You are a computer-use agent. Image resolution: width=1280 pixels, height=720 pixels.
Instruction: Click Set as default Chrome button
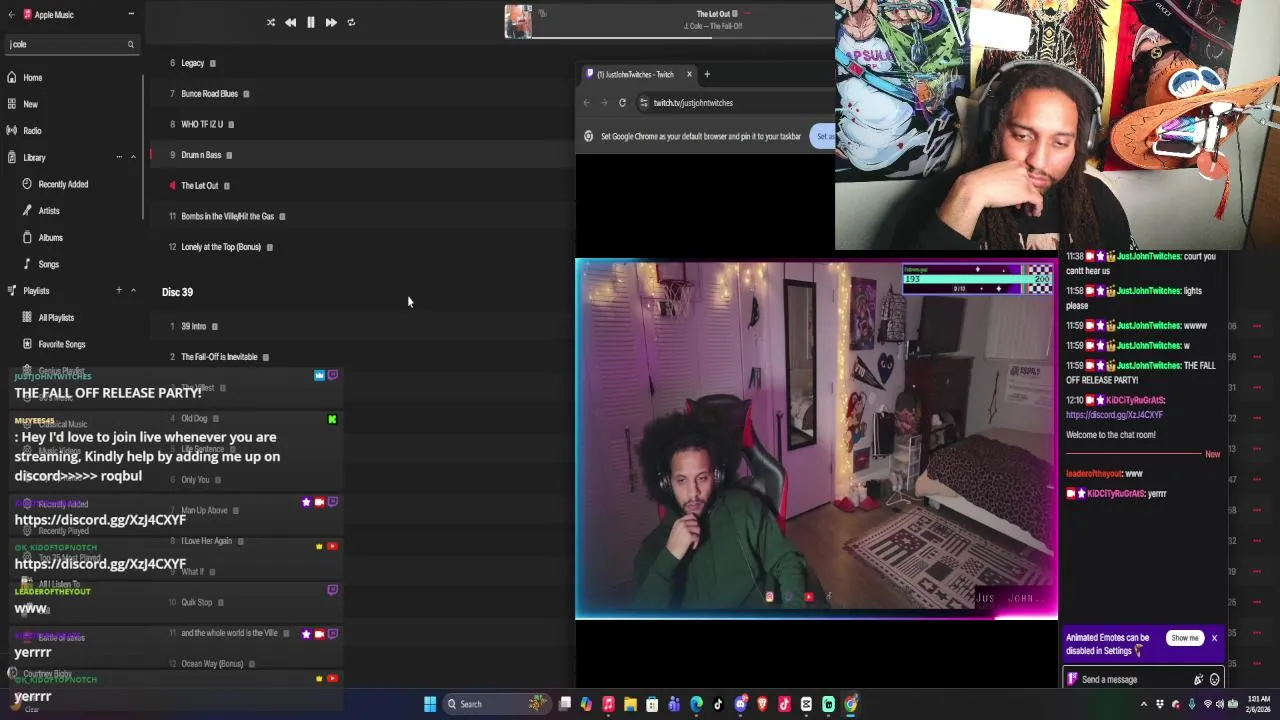(x=823, y=136)
